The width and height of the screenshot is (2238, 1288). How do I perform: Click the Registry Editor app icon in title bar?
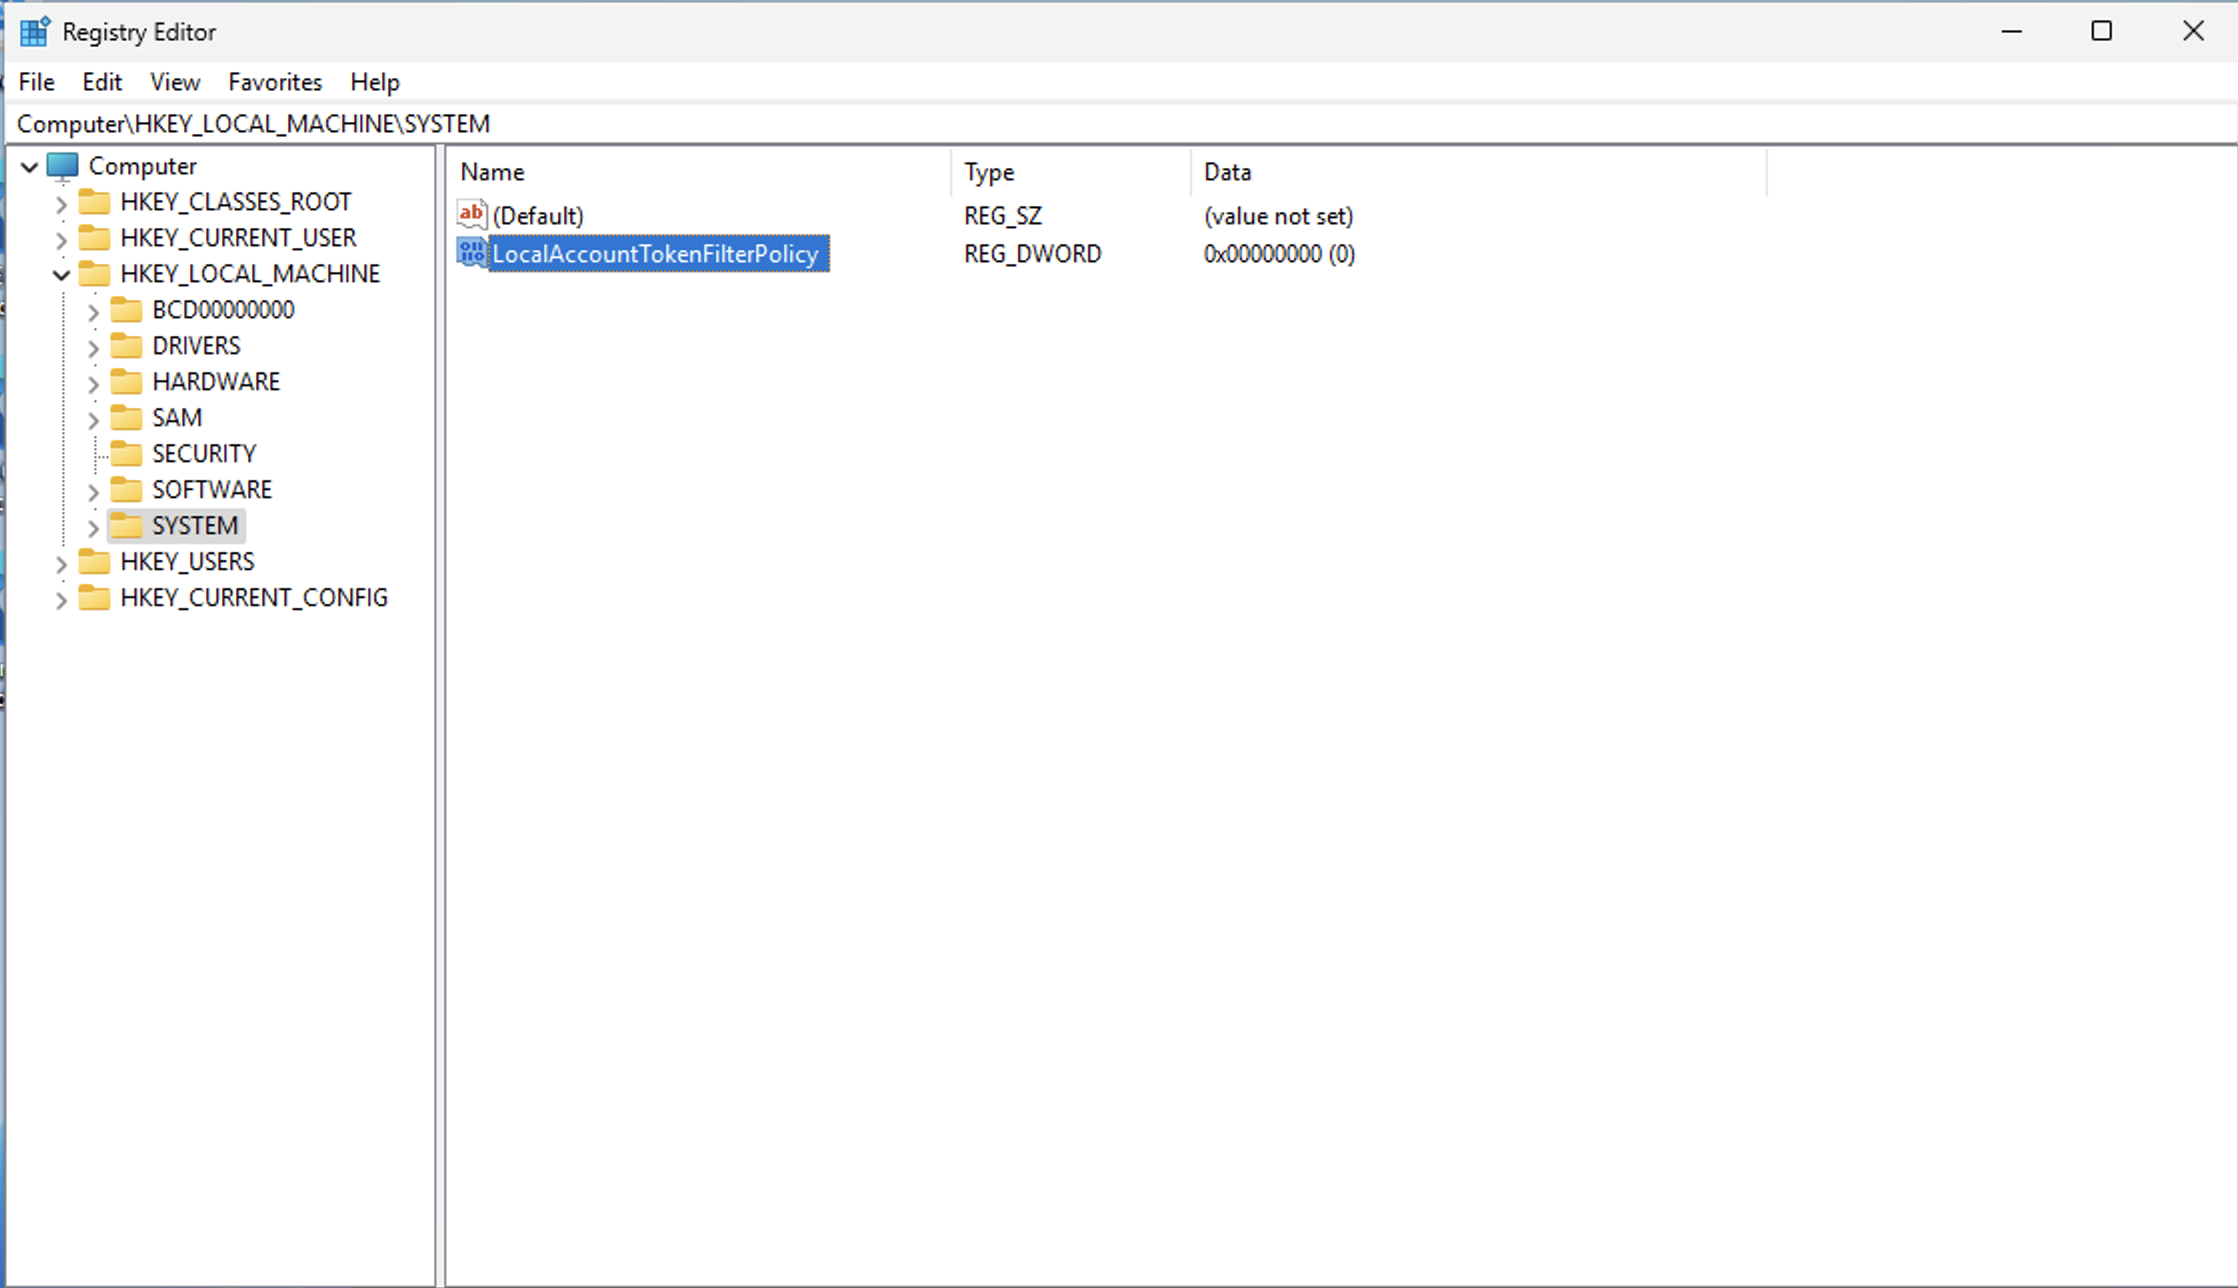(x=34, y=32)
